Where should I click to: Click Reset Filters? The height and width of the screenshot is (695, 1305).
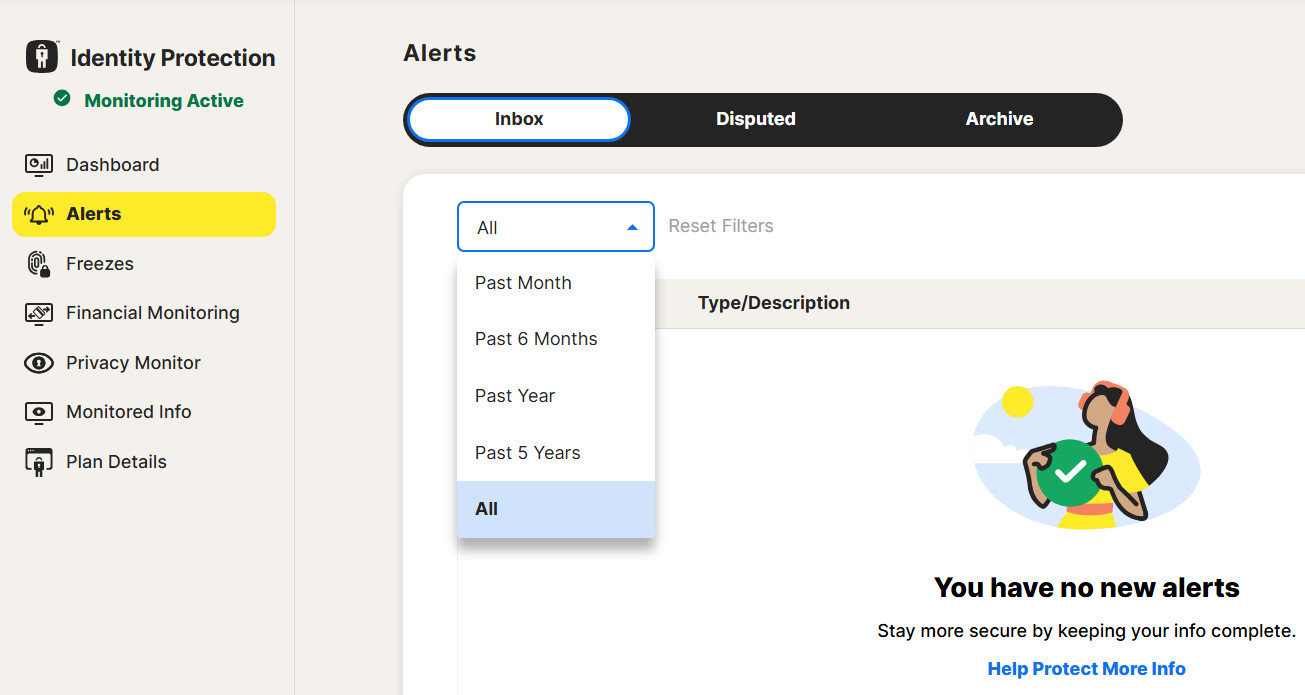pos(720,226)
